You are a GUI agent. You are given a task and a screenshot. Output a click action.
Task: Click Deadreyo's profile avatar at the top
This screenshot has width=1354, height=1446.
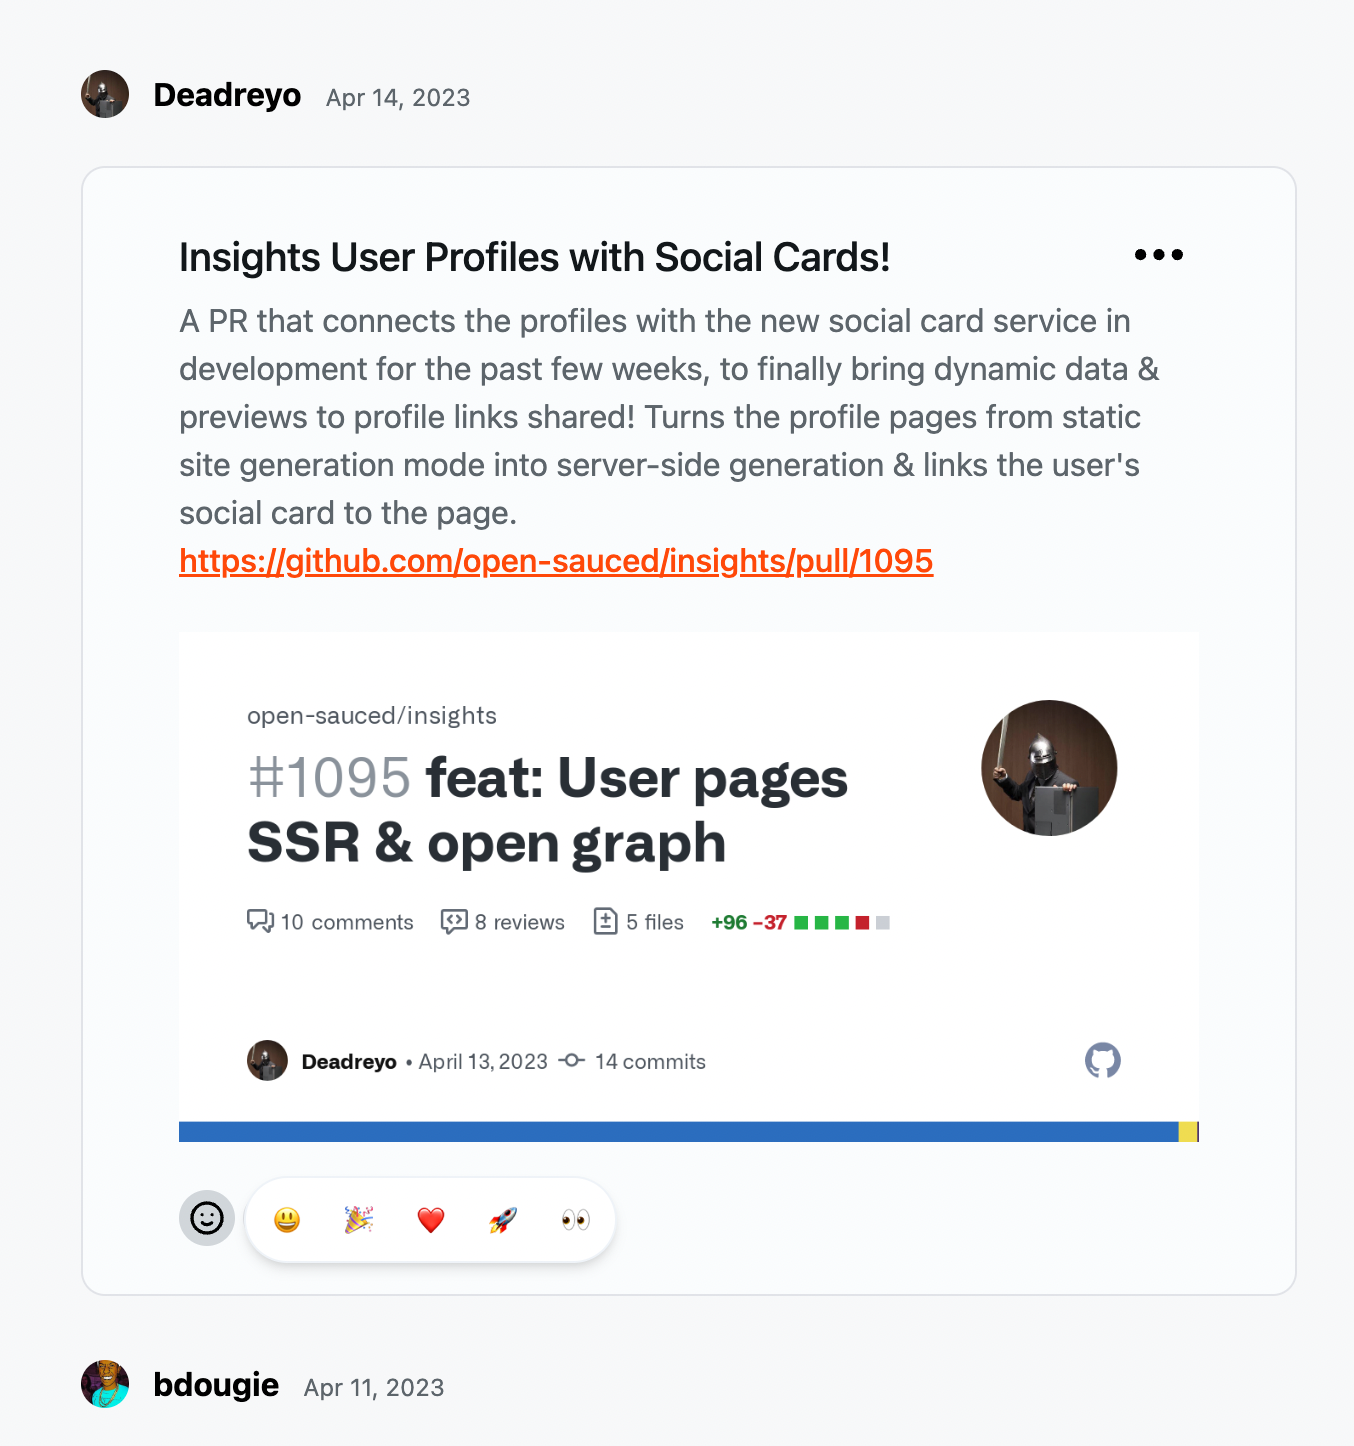[x=104, y=93]
